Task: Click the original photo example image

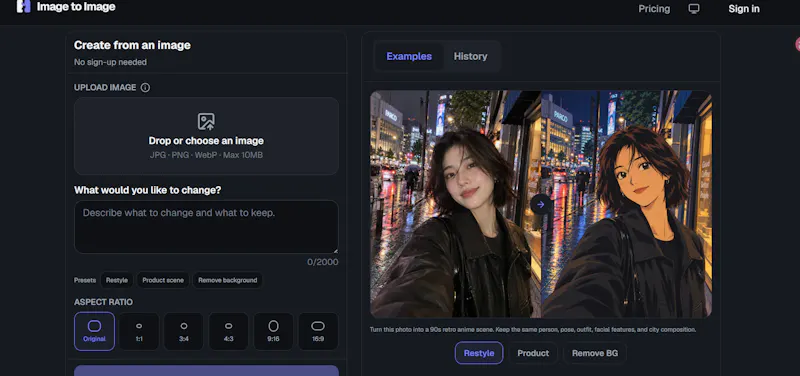Action: coord(455,204)
